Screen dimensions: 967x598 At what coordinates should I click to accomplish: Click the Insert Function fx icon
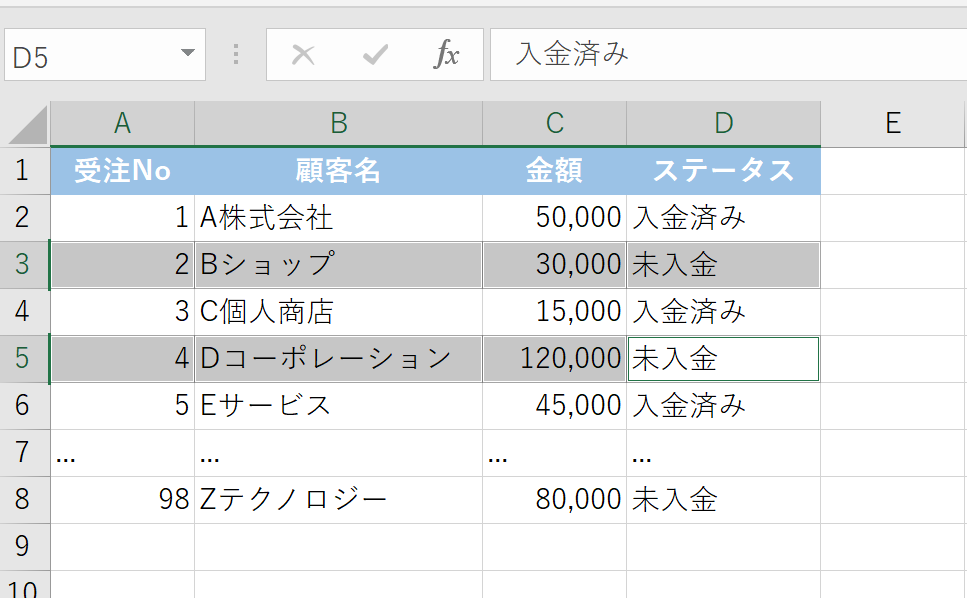coord(446,54)
